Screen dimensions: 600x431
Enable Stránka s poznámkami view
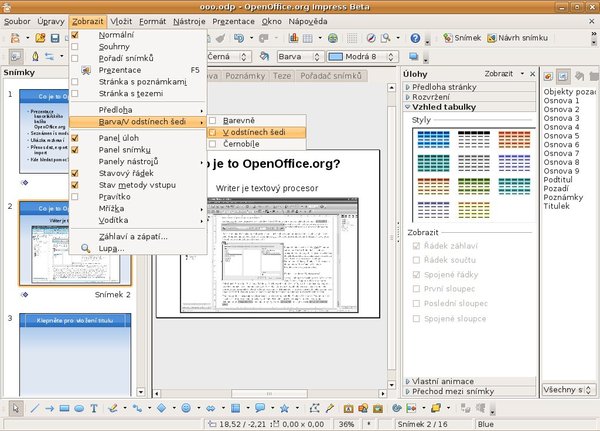coord(75,82)
